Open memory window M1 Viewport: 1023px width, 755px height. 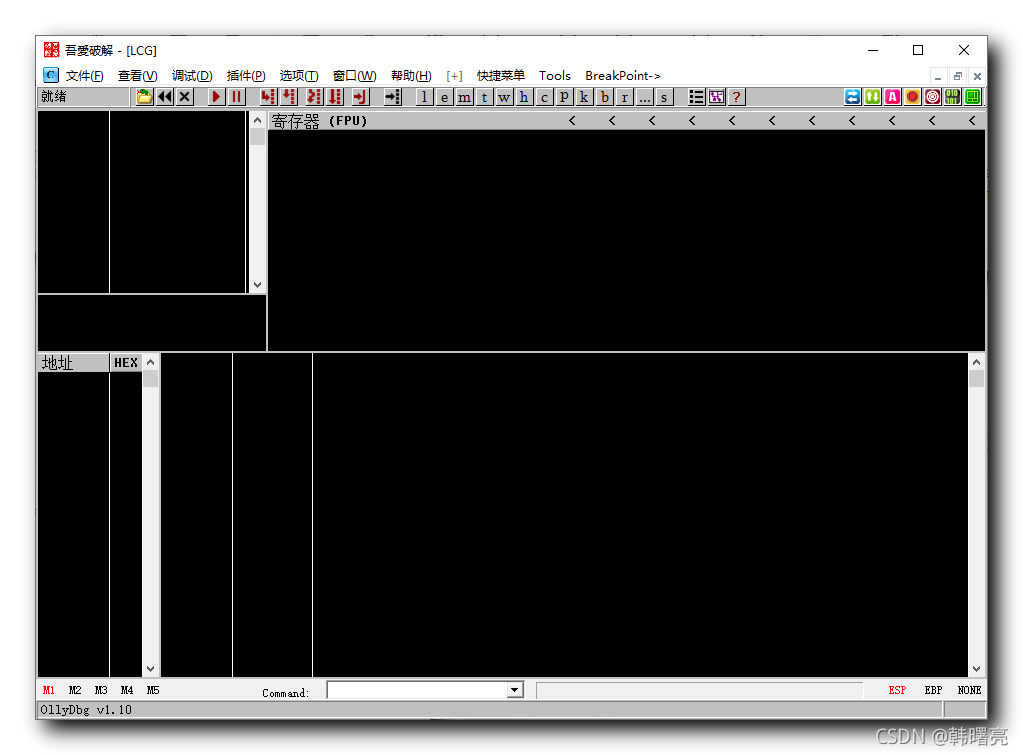(47, 689)
